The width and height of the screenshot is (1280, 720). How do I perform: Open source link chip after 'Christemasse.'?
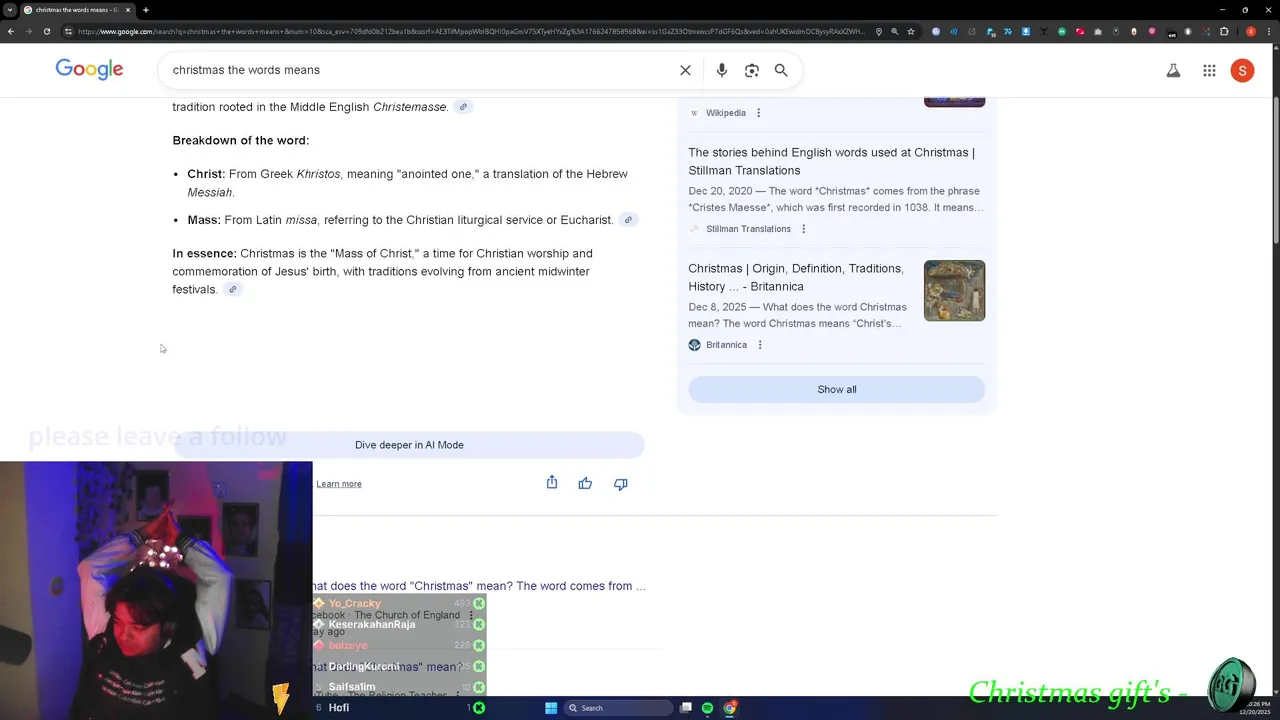(463, 107)
